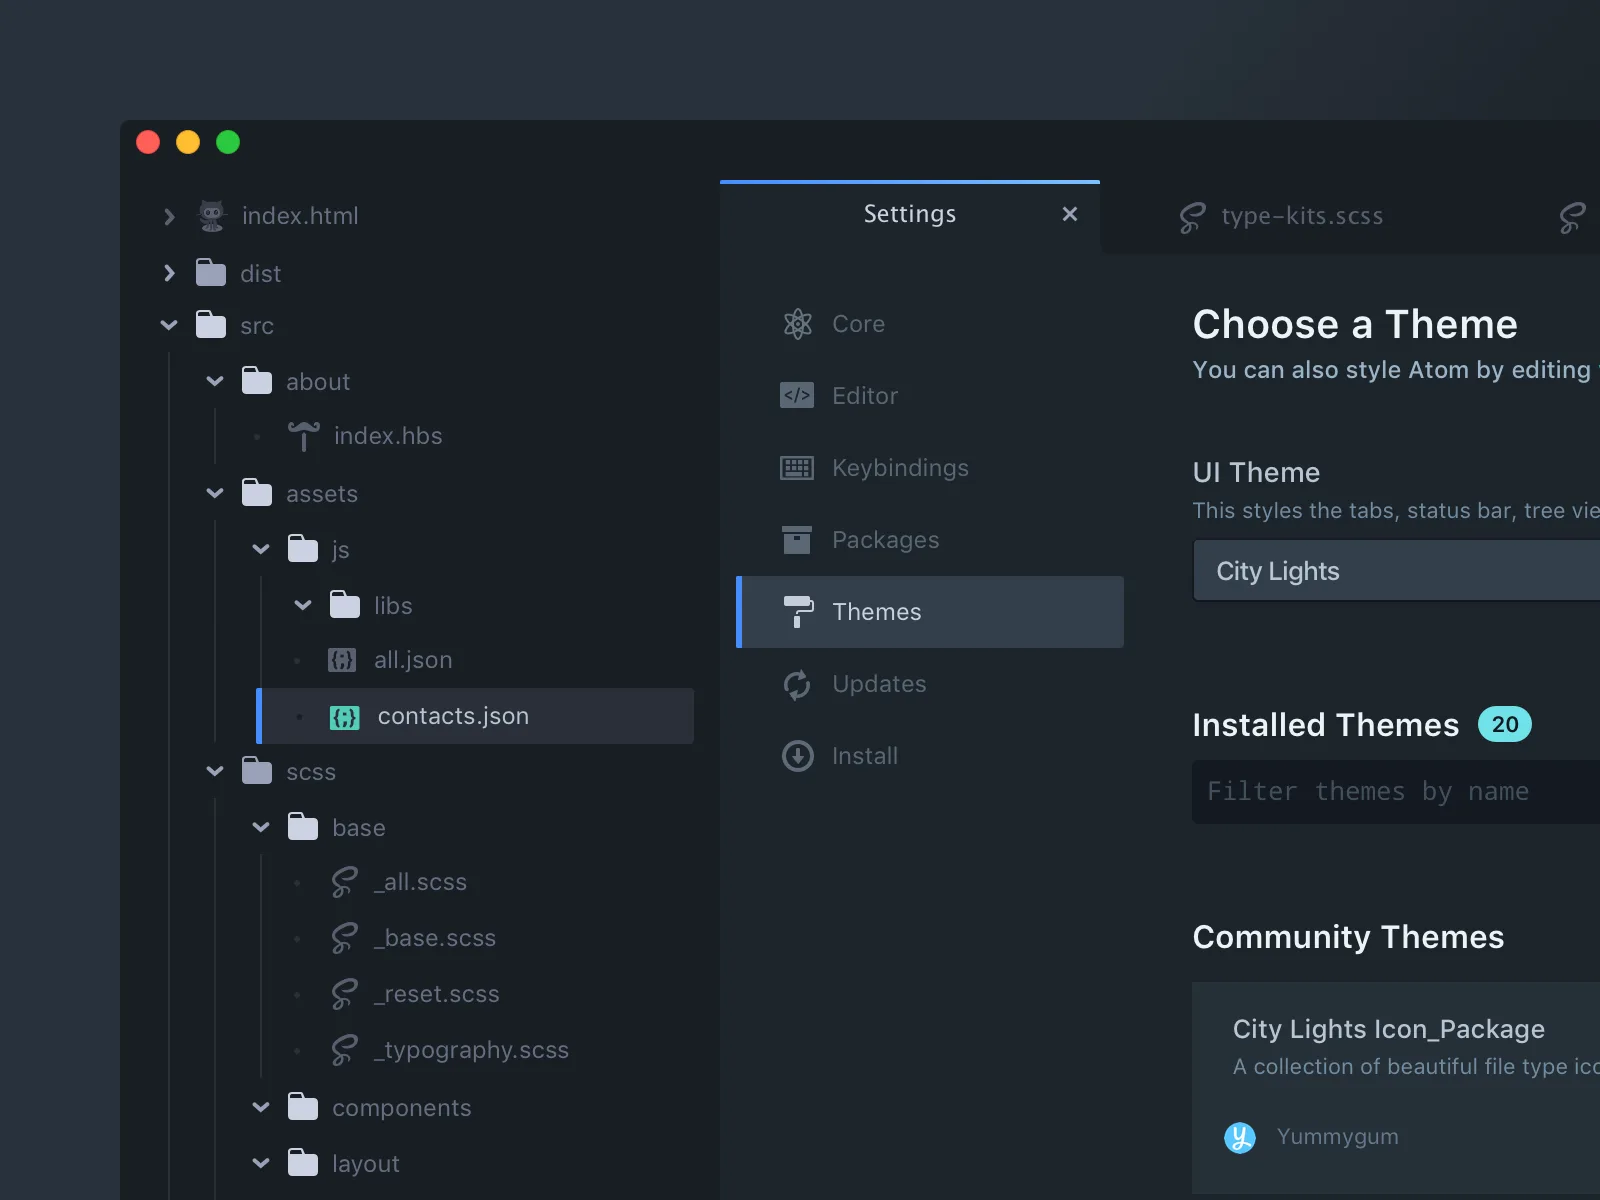Switch to the Settings tab
This screenshot has width=1600, height=1200.
pos(910,215)
